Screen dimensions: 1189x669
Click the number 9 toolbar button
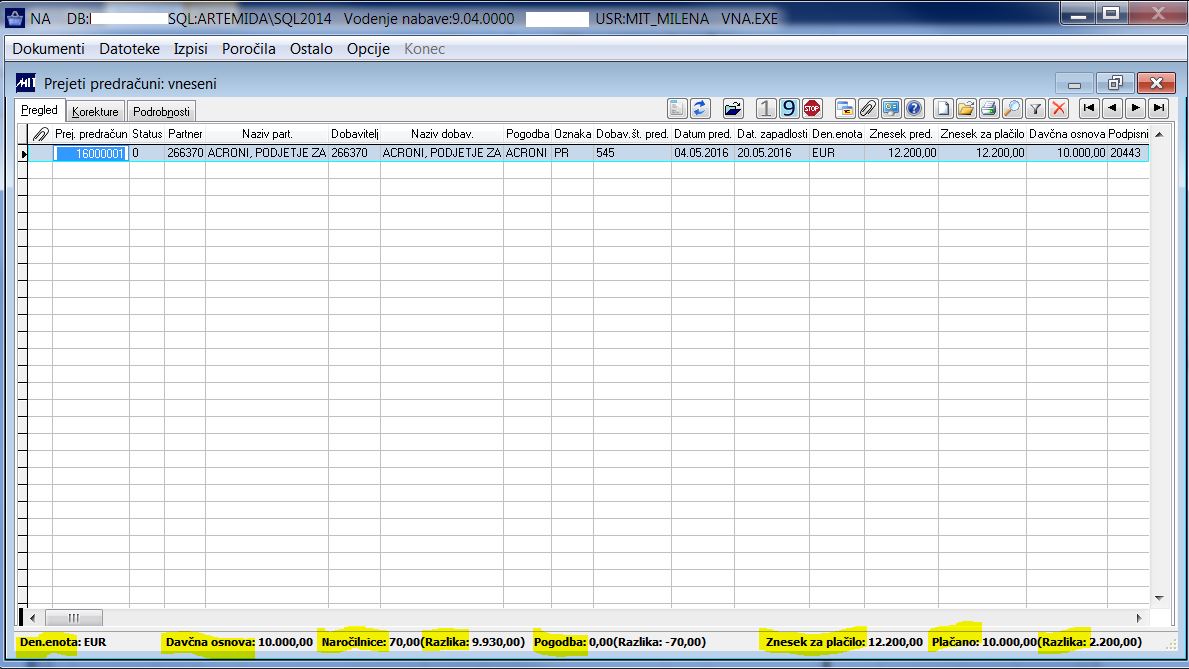[x=789, y=108]
